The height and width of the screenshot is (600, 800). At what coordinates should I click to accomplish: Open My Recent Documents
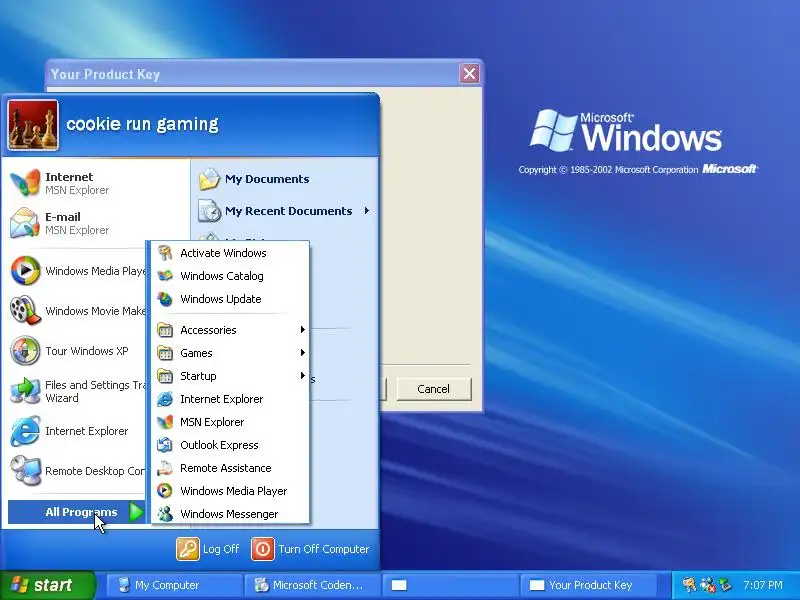pos(285,211)
